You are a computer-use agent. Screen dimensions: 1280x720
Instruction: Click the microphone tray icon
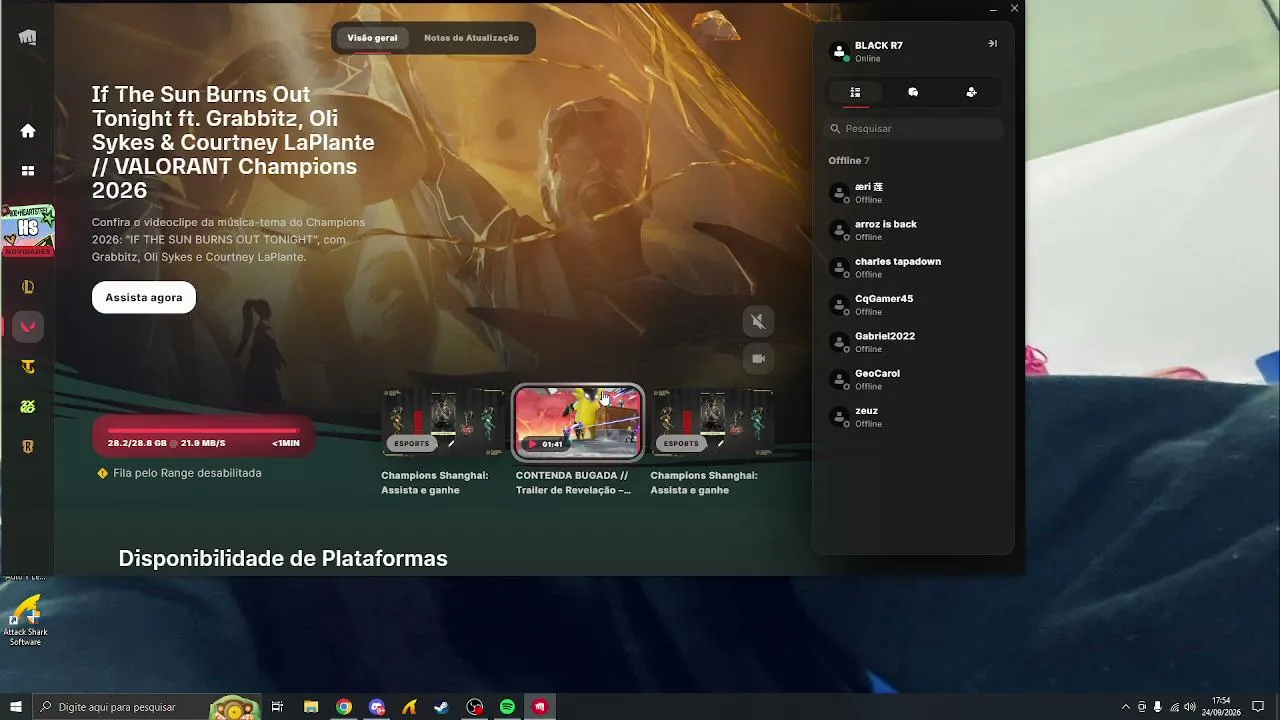click(x=1158, y=707)
